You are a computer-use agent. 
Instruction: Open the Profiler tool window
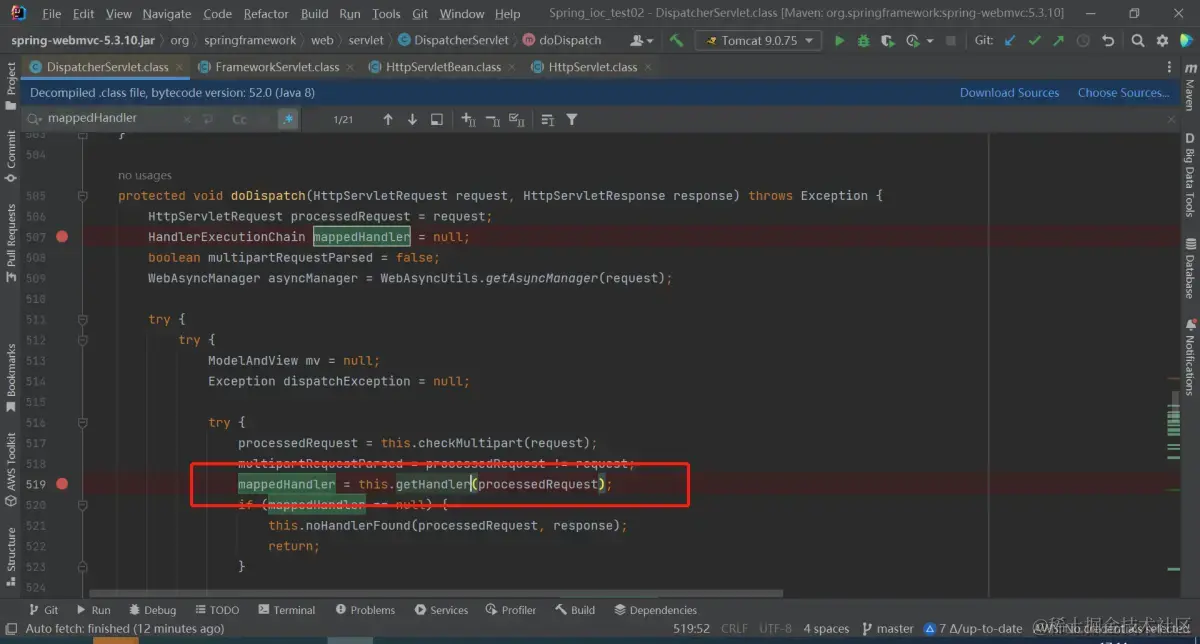[x=511, y=610]
